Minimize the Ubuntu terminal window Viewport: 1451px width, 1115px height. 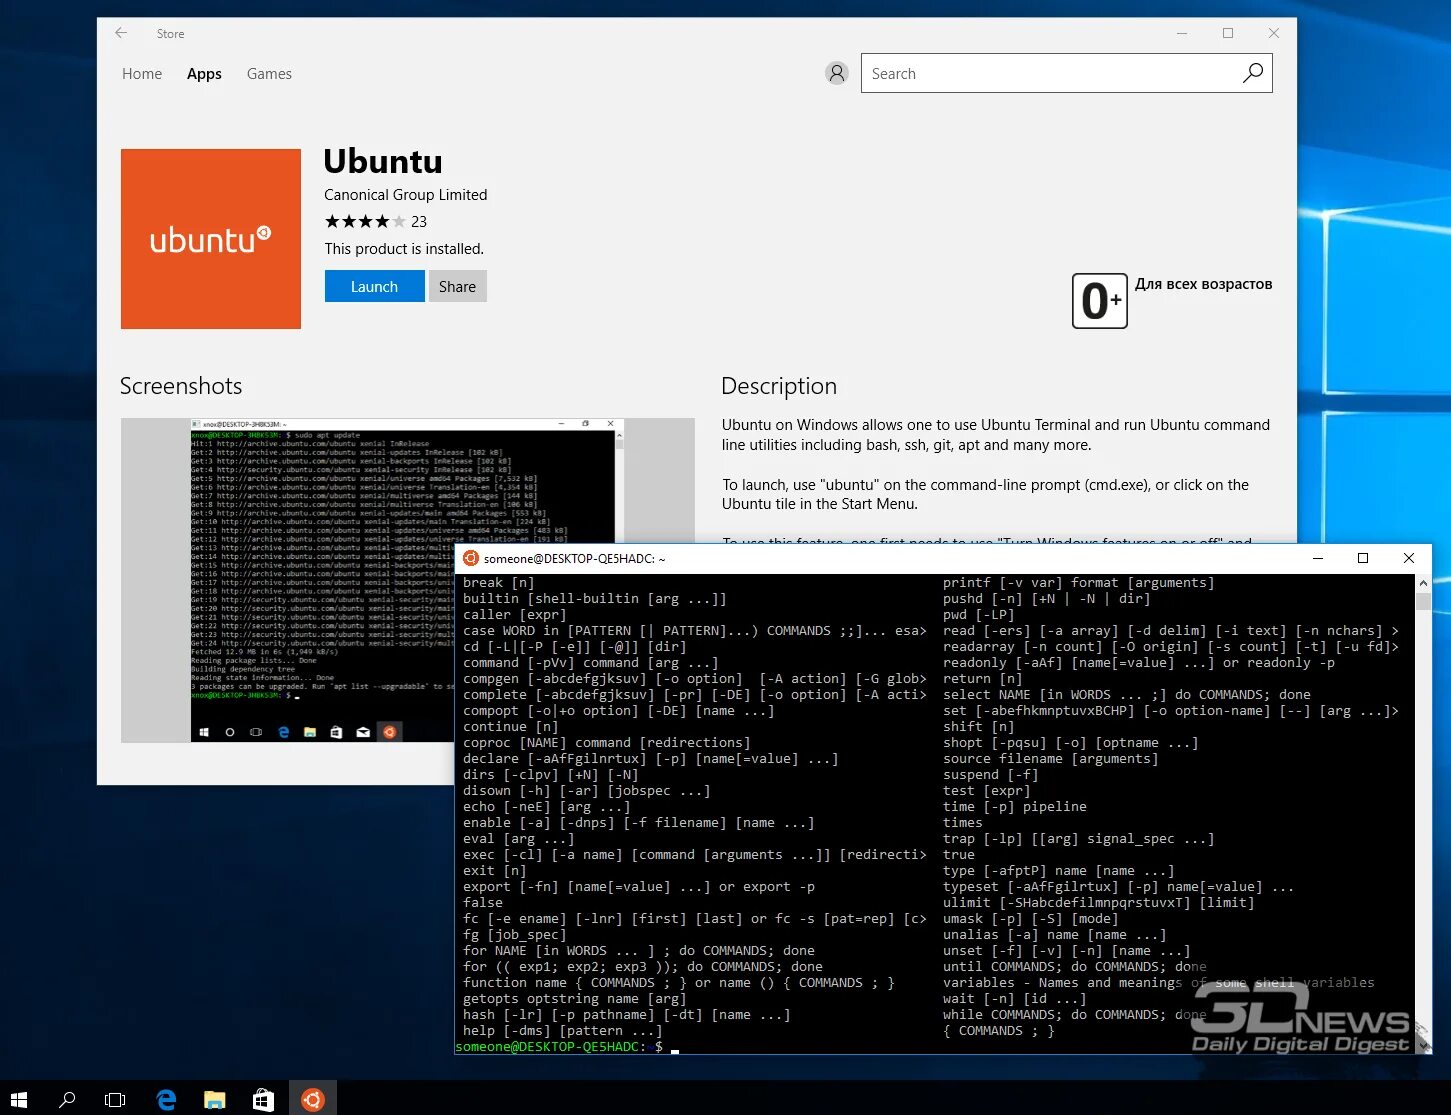pos(1317,558)
